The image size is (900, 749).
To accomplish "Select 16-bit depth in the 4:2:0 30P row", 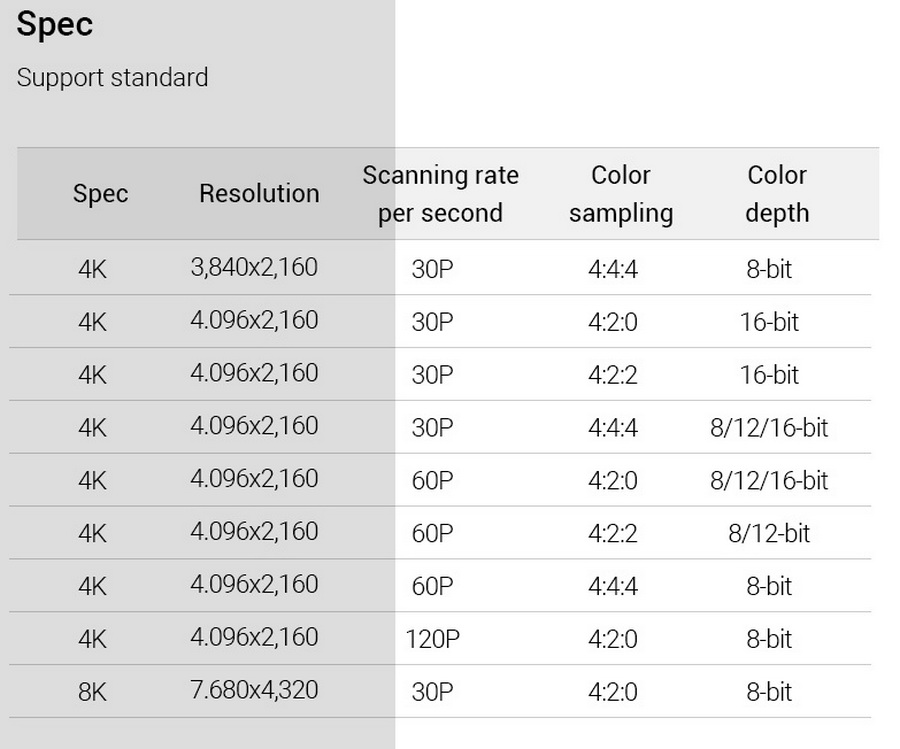I will tap(769, 322).
